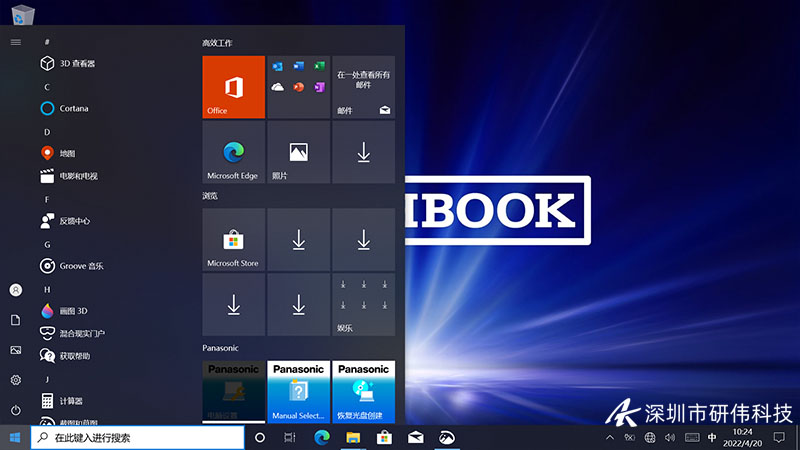Launch Edge from the taskbar

[x=322, y=438]
